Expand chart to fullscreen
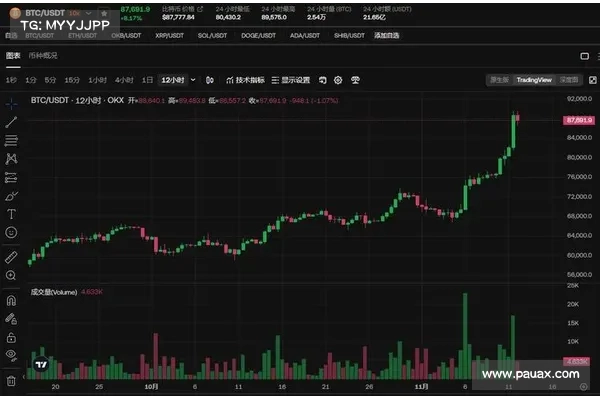 coord(592,80)
